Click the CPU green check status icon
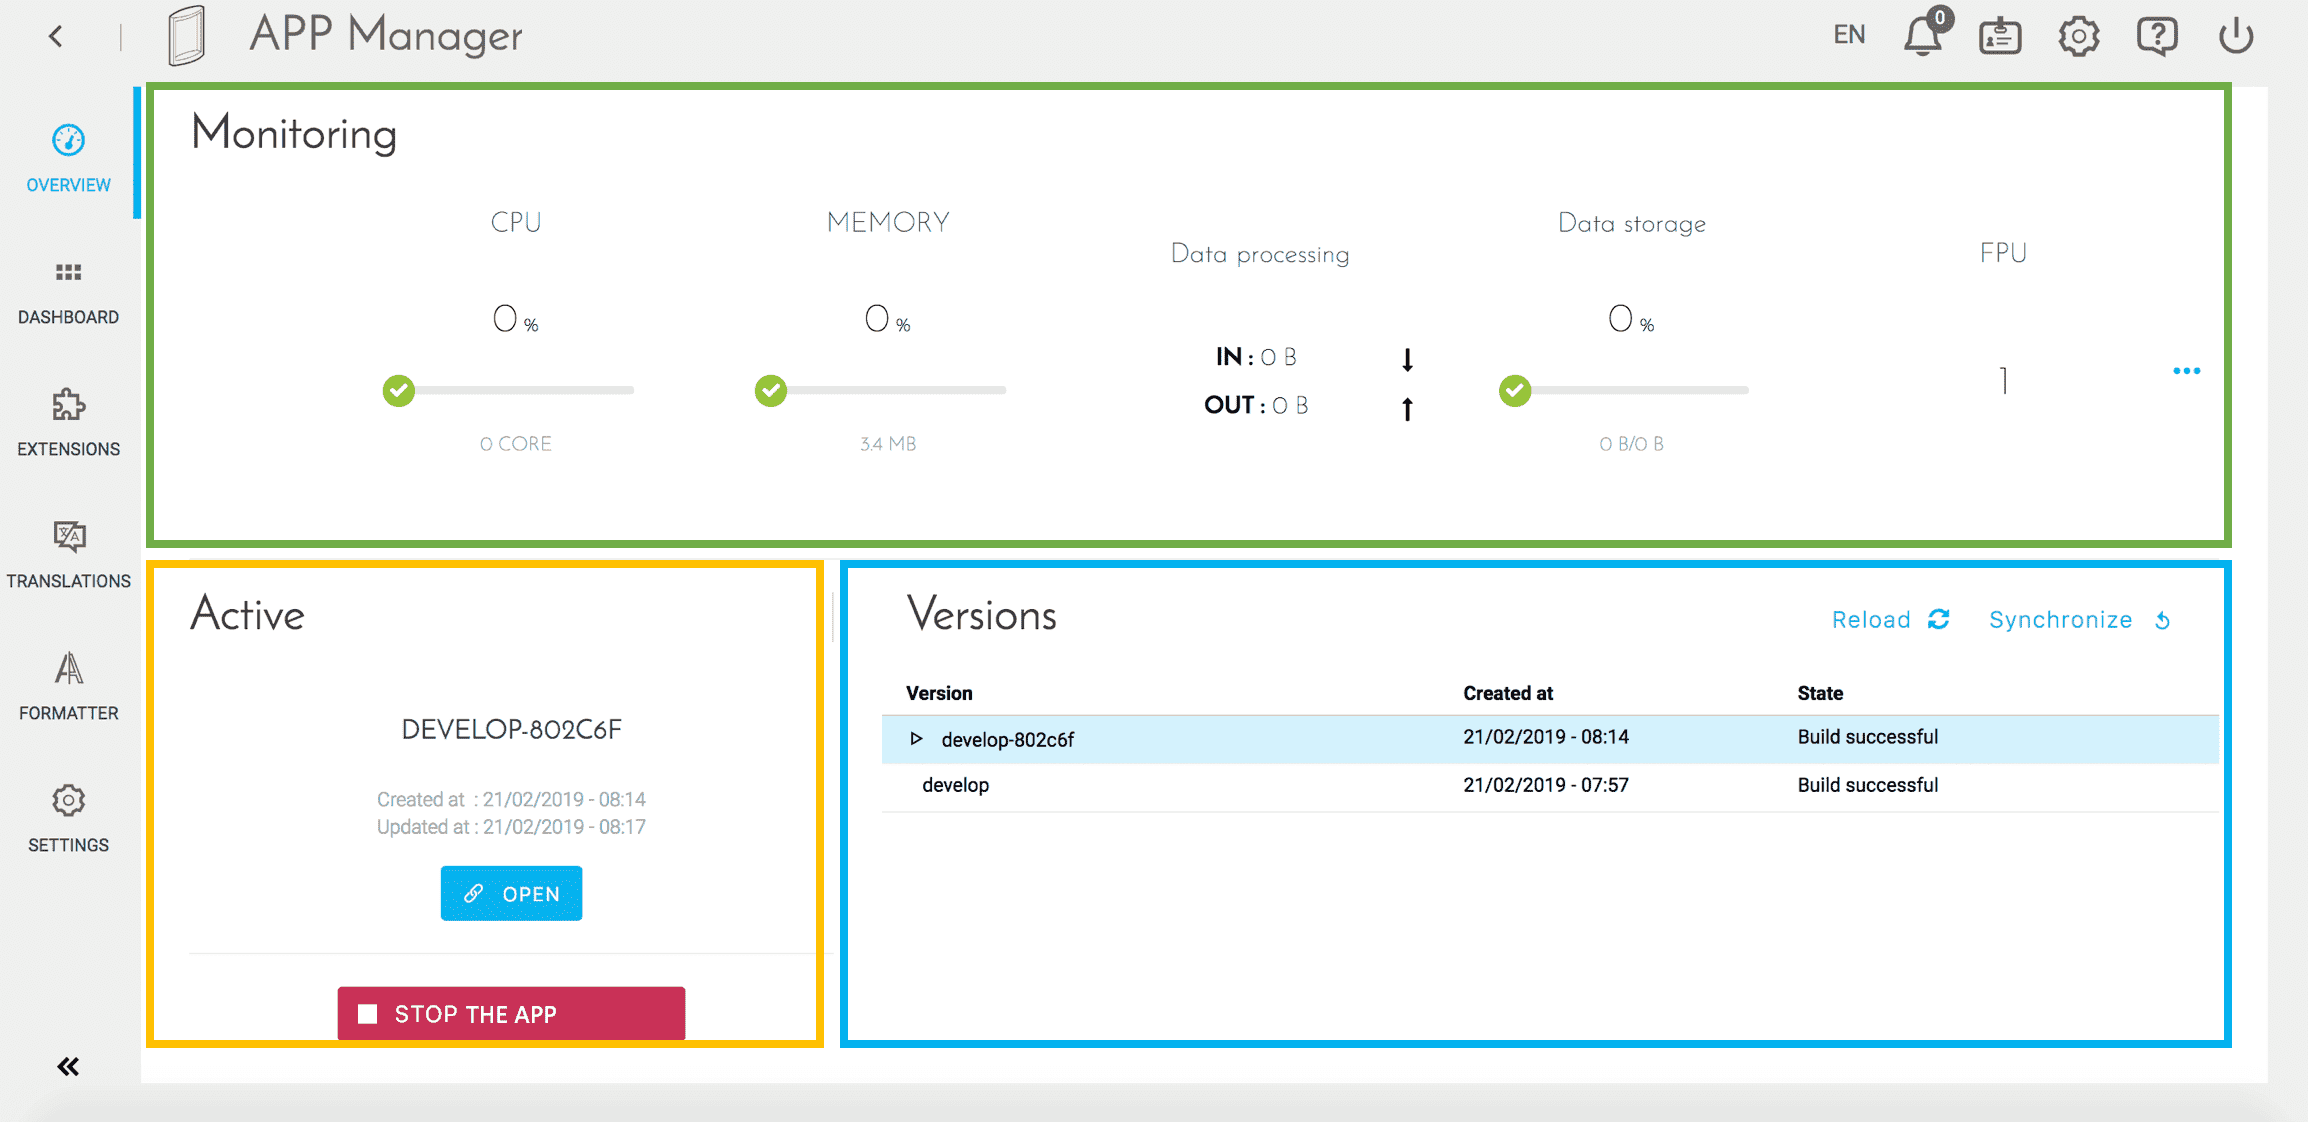The width and height of the screenshot is (2308, 1122). pos(398,391)
